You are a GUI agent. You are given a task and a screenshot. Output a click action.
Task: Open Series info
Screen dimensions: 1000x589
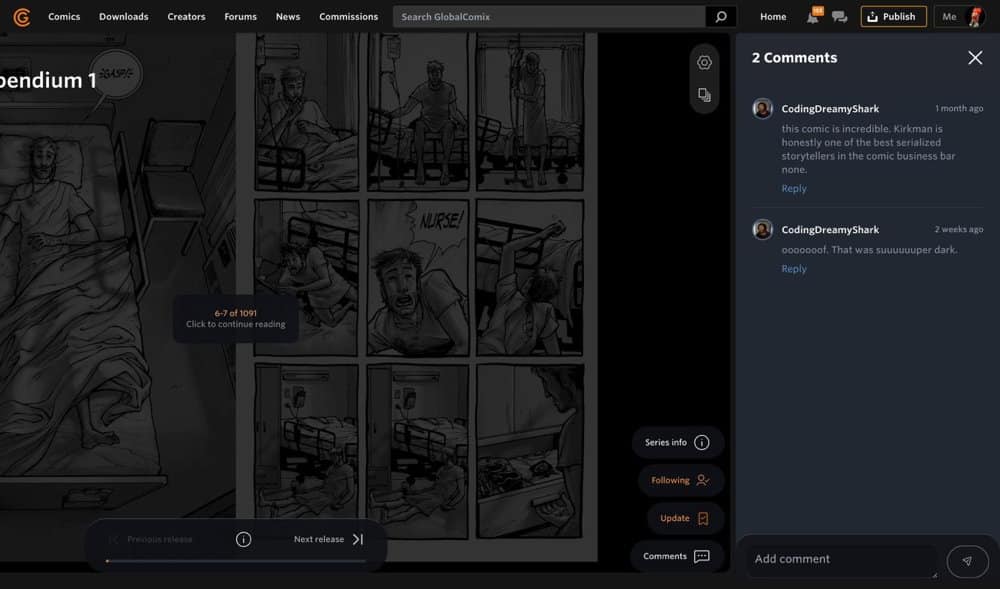pyautogui.click(x=677, y=442)
